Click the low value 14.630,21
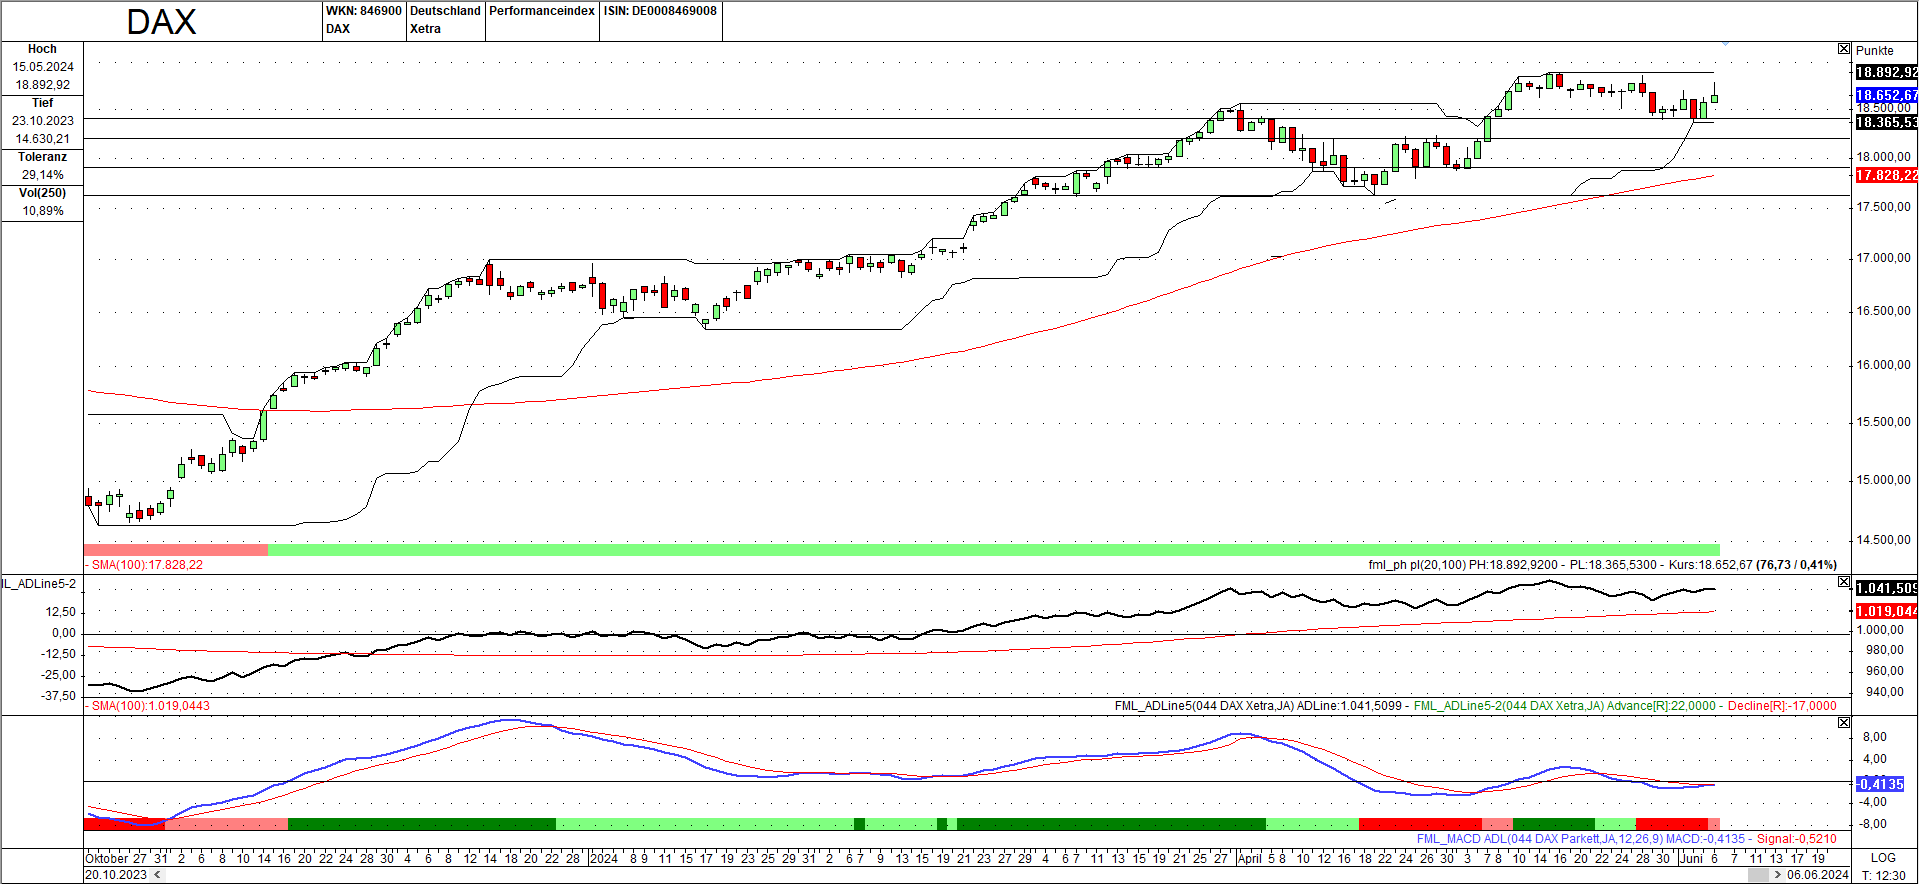The width and height of the screenshot is (1920, 884). (x=42, y=139)
